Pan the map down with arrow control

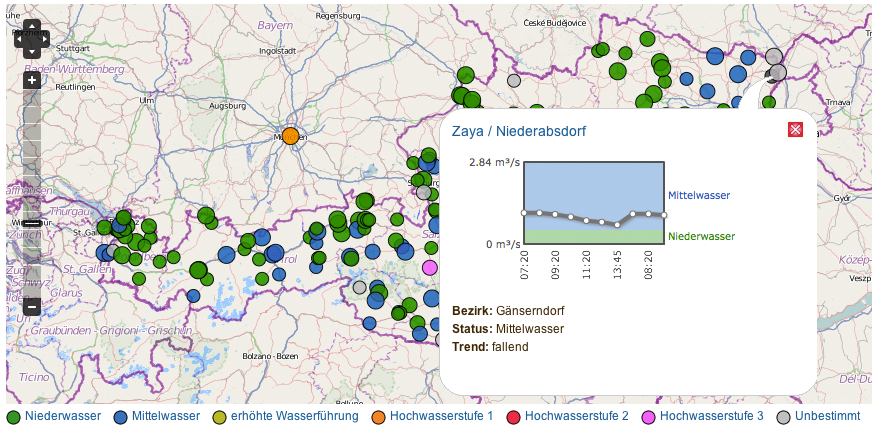point(32,51)
